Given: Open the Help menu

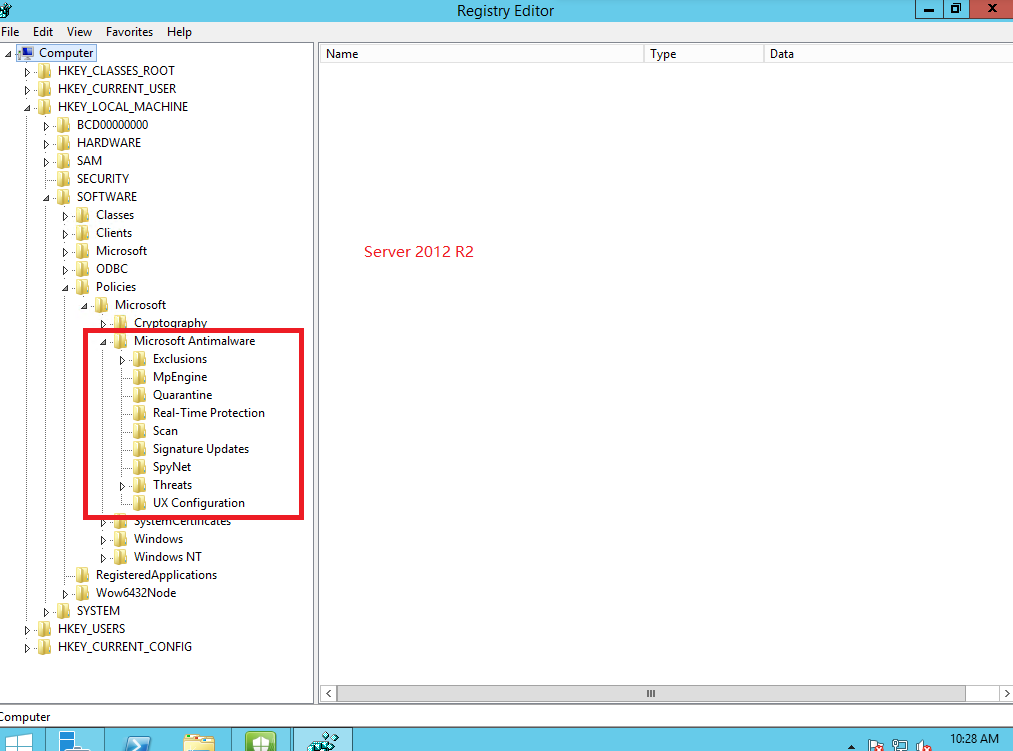Looking at the screenshot, I should pos(179,32).
